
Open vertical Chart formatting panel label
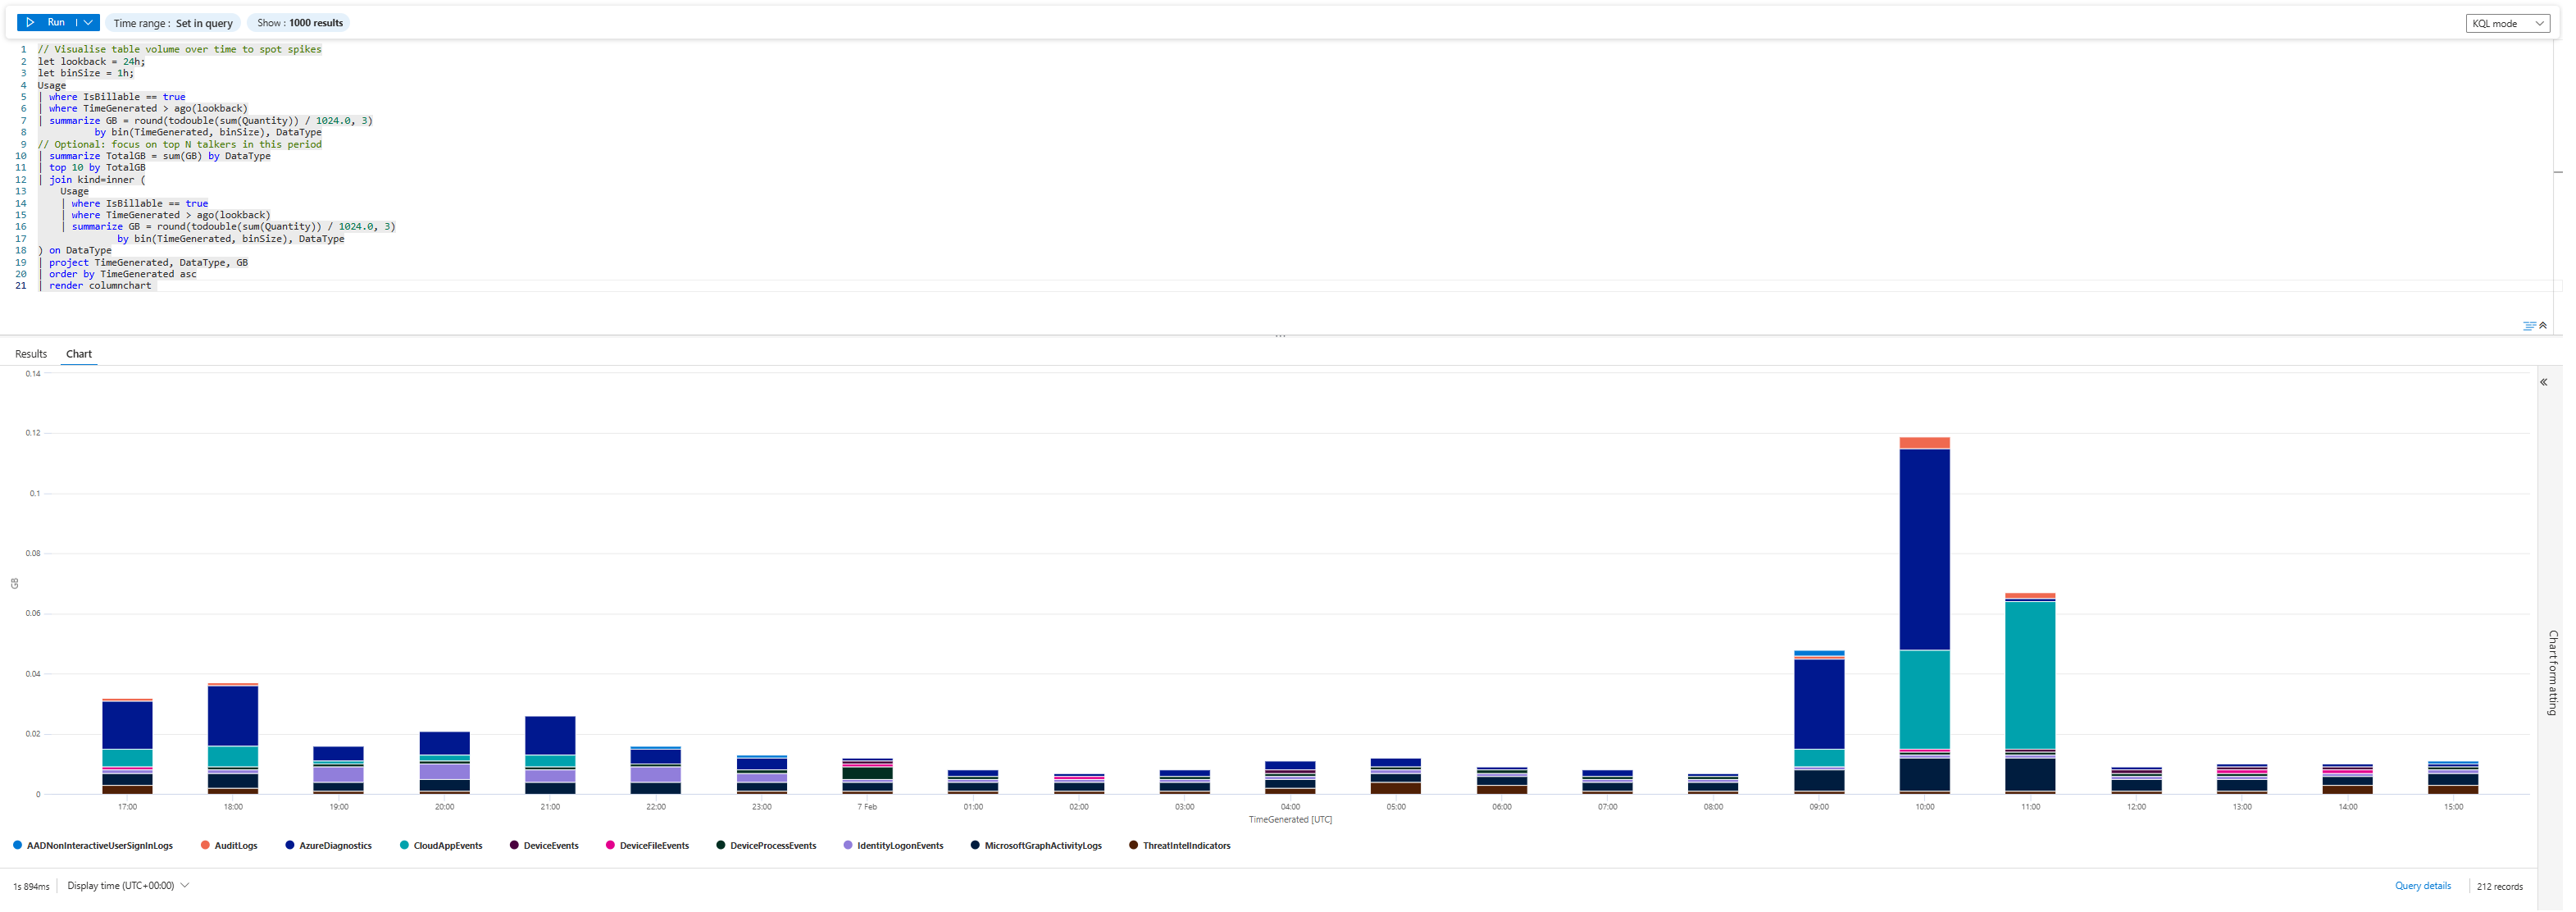pyautogui.click(x=2553, y=672)
